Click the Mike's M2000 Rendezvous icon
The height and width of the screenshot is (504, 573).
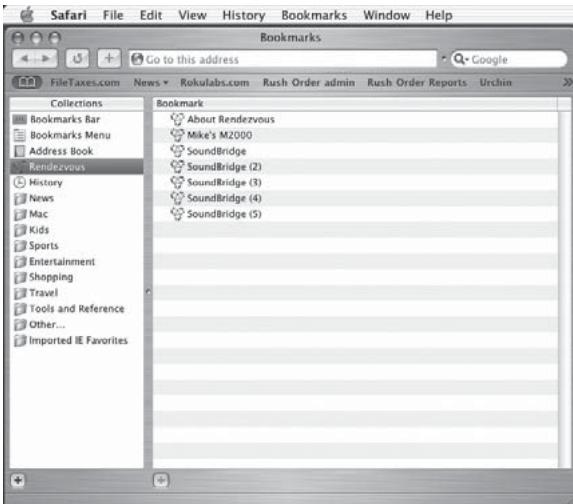(x=177, y=135)
